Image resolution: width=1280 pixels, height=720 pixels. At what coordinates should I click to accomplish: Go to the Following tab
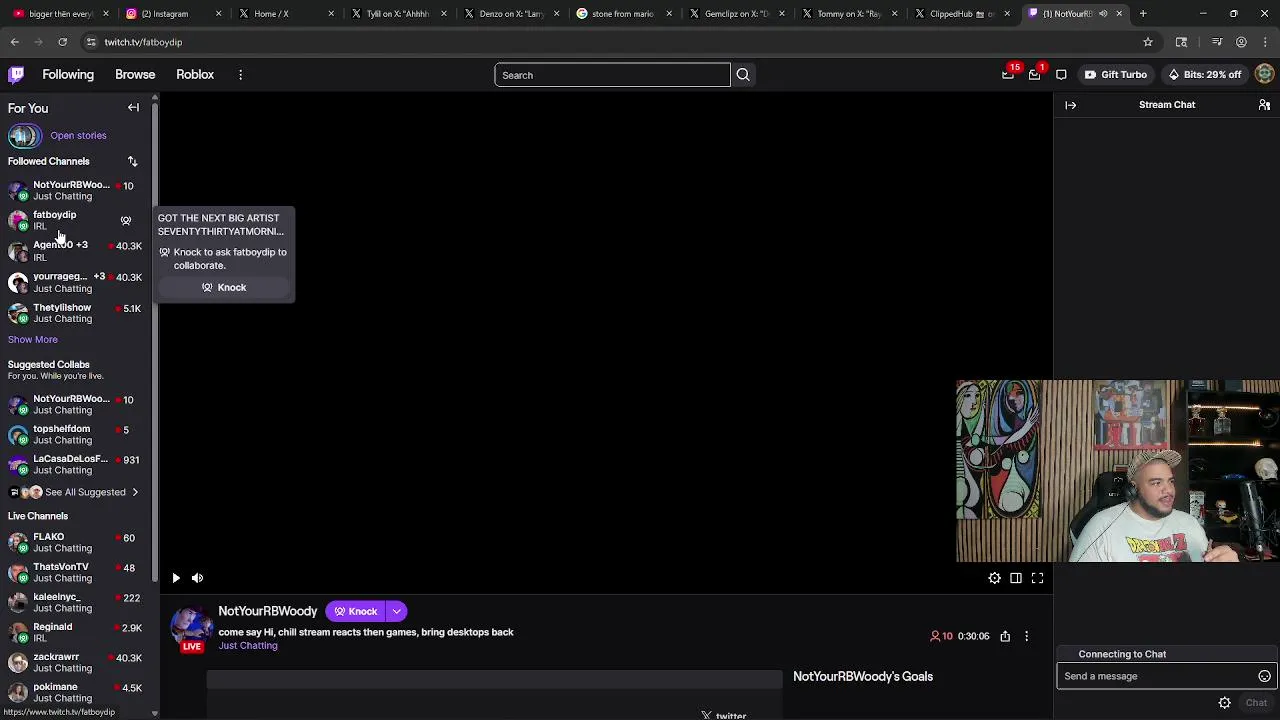[x=68, y=75]
